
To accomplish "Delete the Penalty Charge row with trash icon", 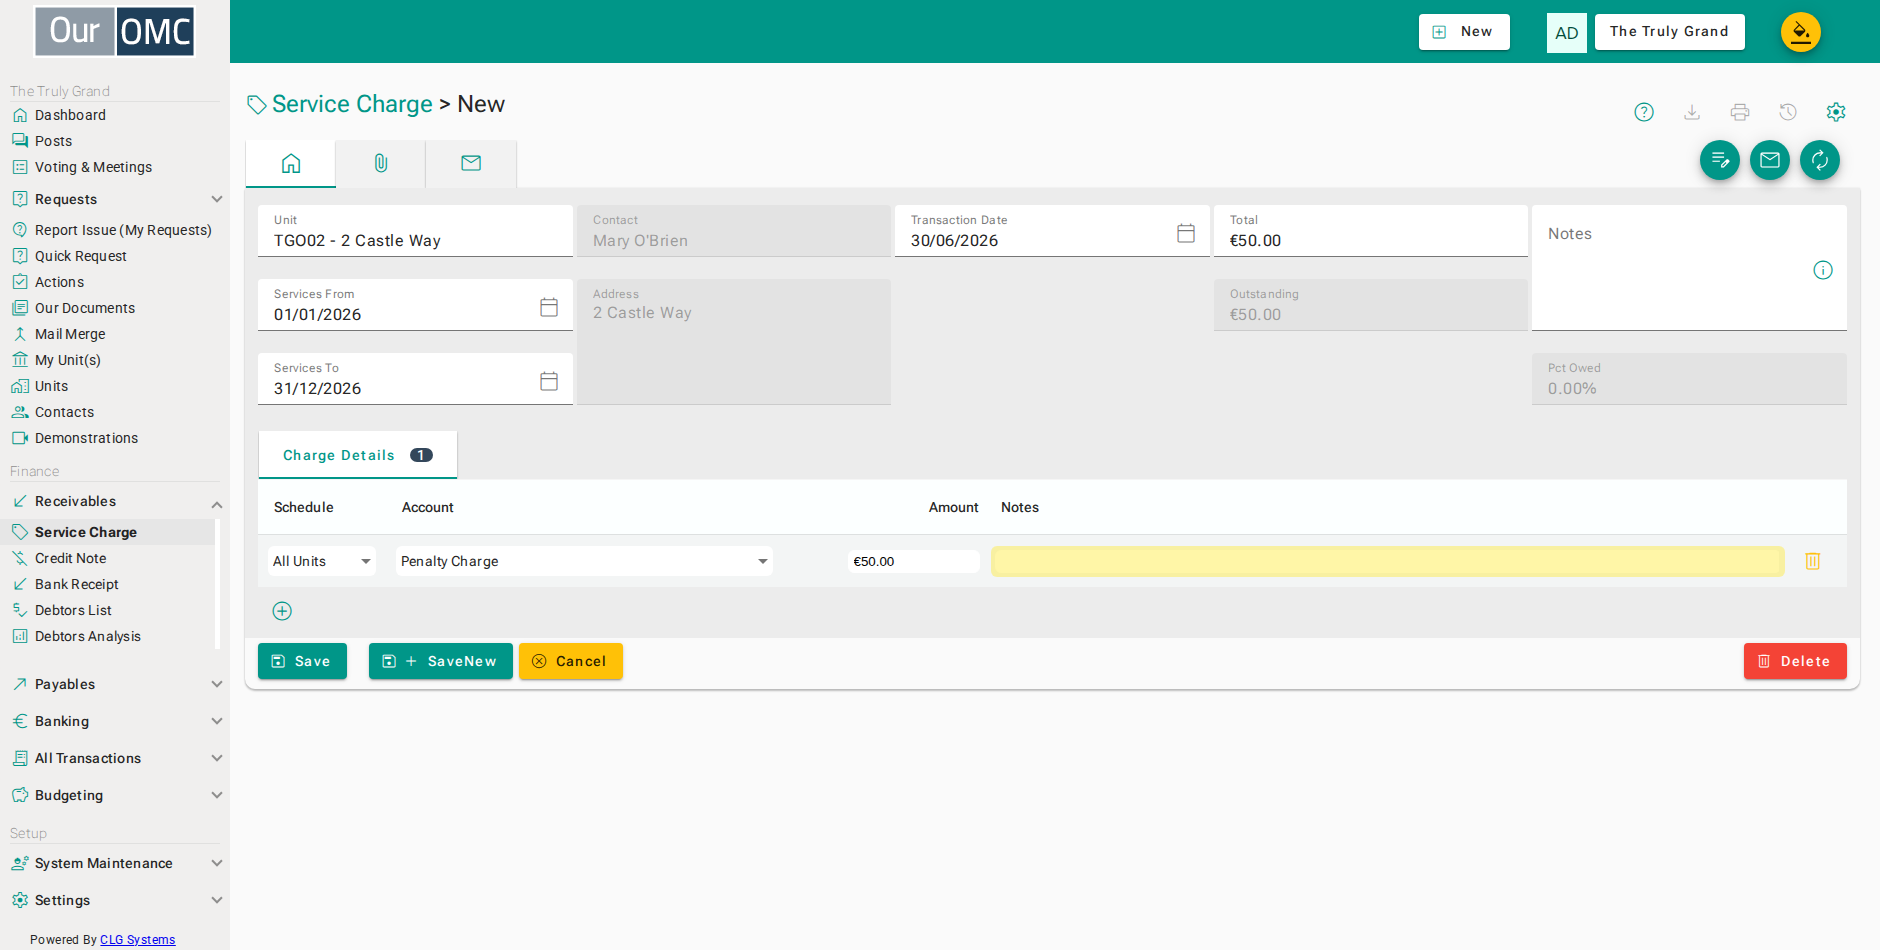I will 1813,561.
